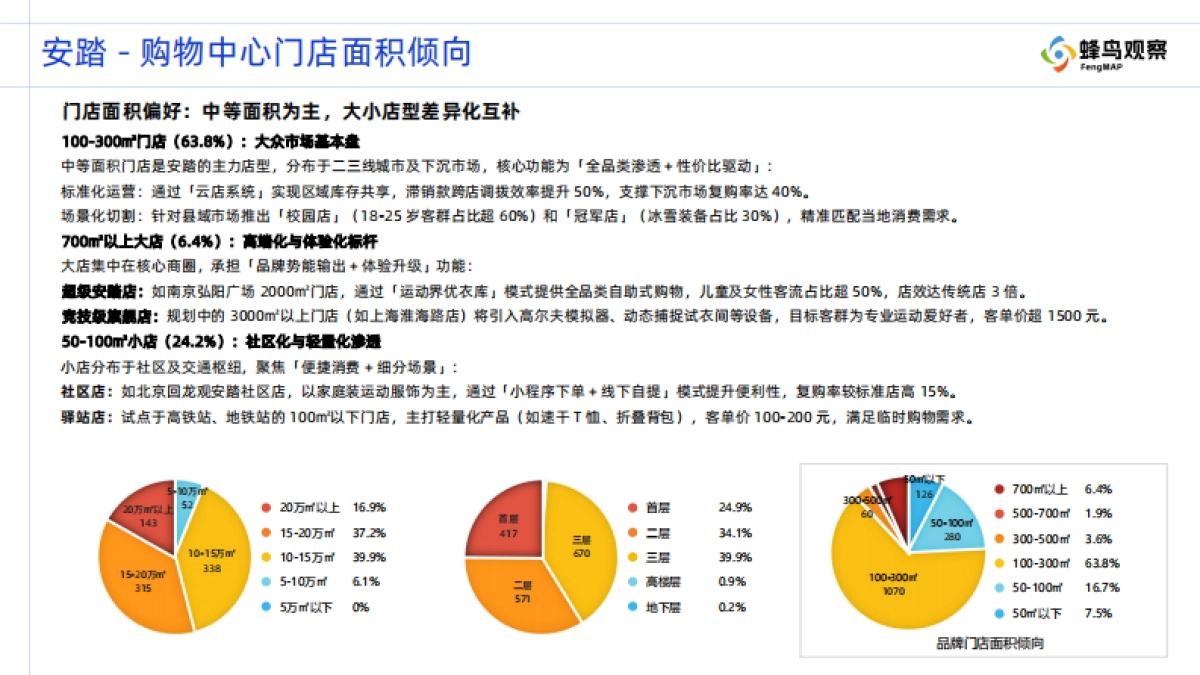Click the blue 地下层 legend dot
The height and width of the screenshot is (675, 1200).
click(635, 607)
